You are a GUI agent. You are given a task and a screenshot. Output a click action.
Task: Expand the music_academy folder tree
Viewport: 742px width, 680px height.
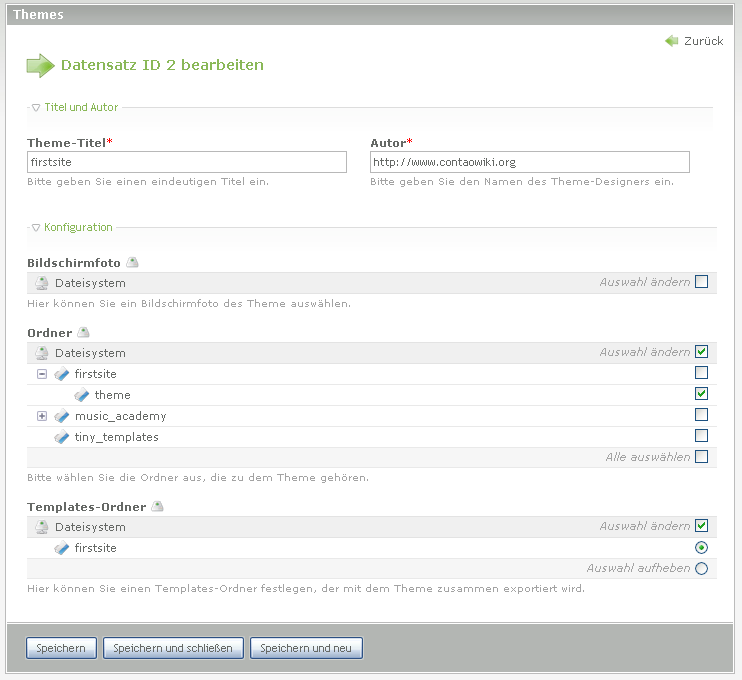tap(42, 416)
